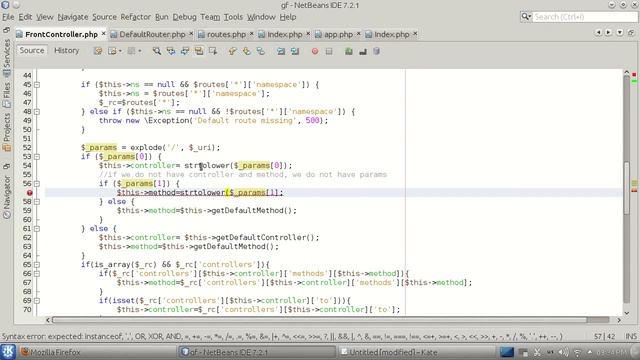Close the FrontController.php tab
Screen dimensions: 640x360
[x=103, y=33]
